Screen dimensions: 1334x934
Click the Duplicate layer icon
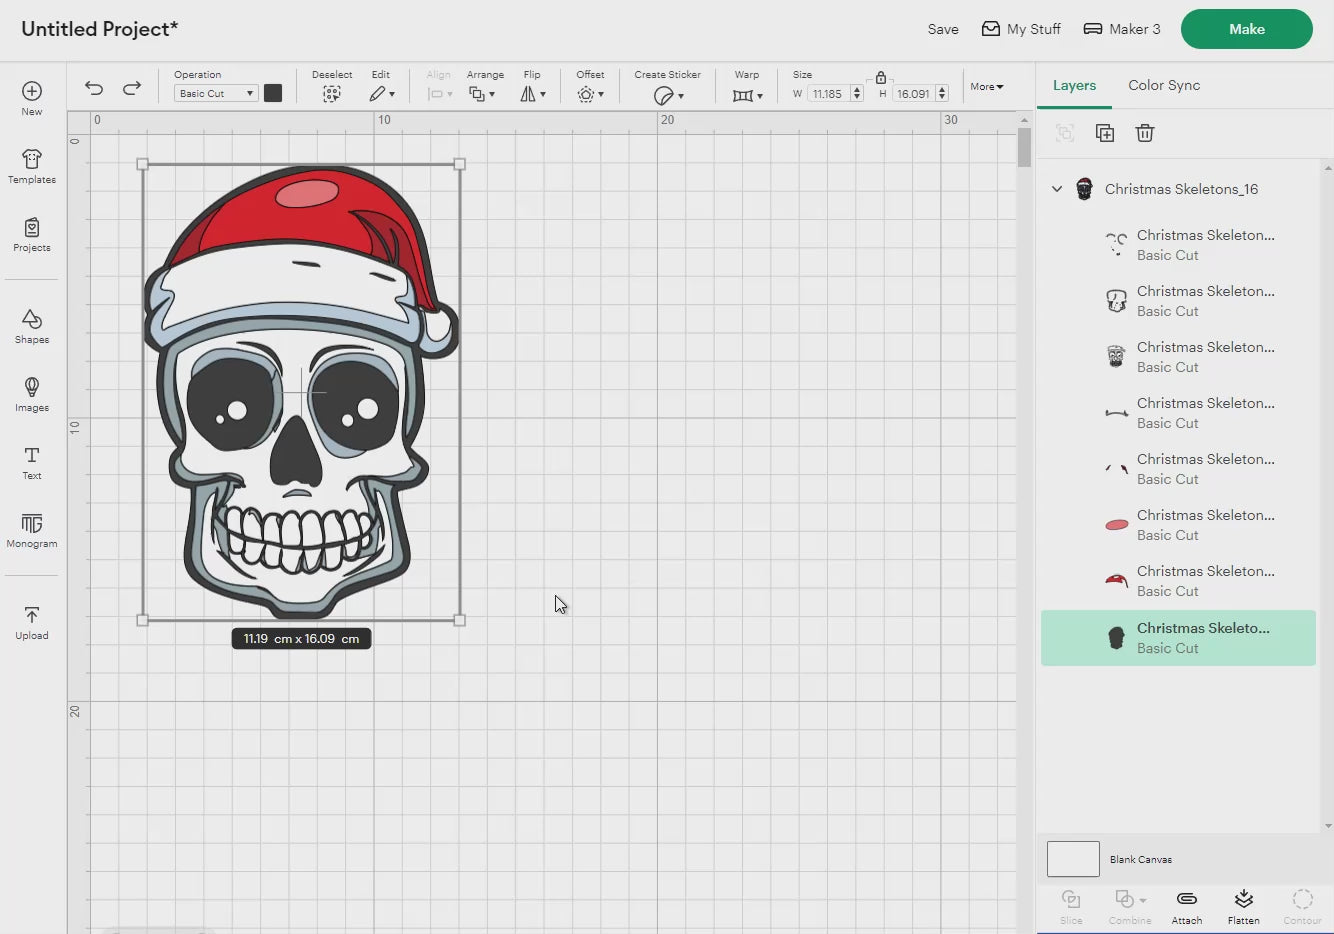(x=1105, y=133)
